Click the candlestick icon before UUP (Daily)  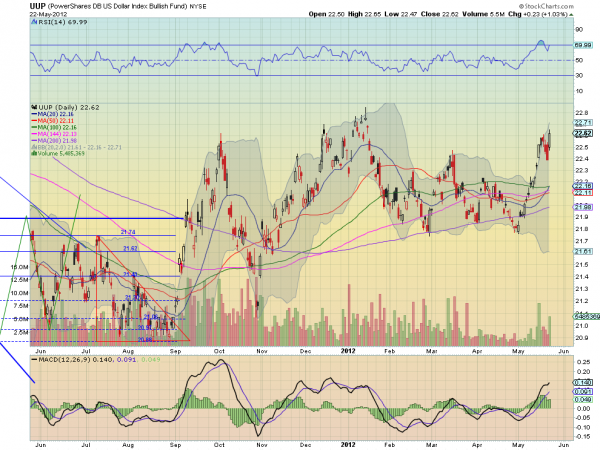(34, 108)
